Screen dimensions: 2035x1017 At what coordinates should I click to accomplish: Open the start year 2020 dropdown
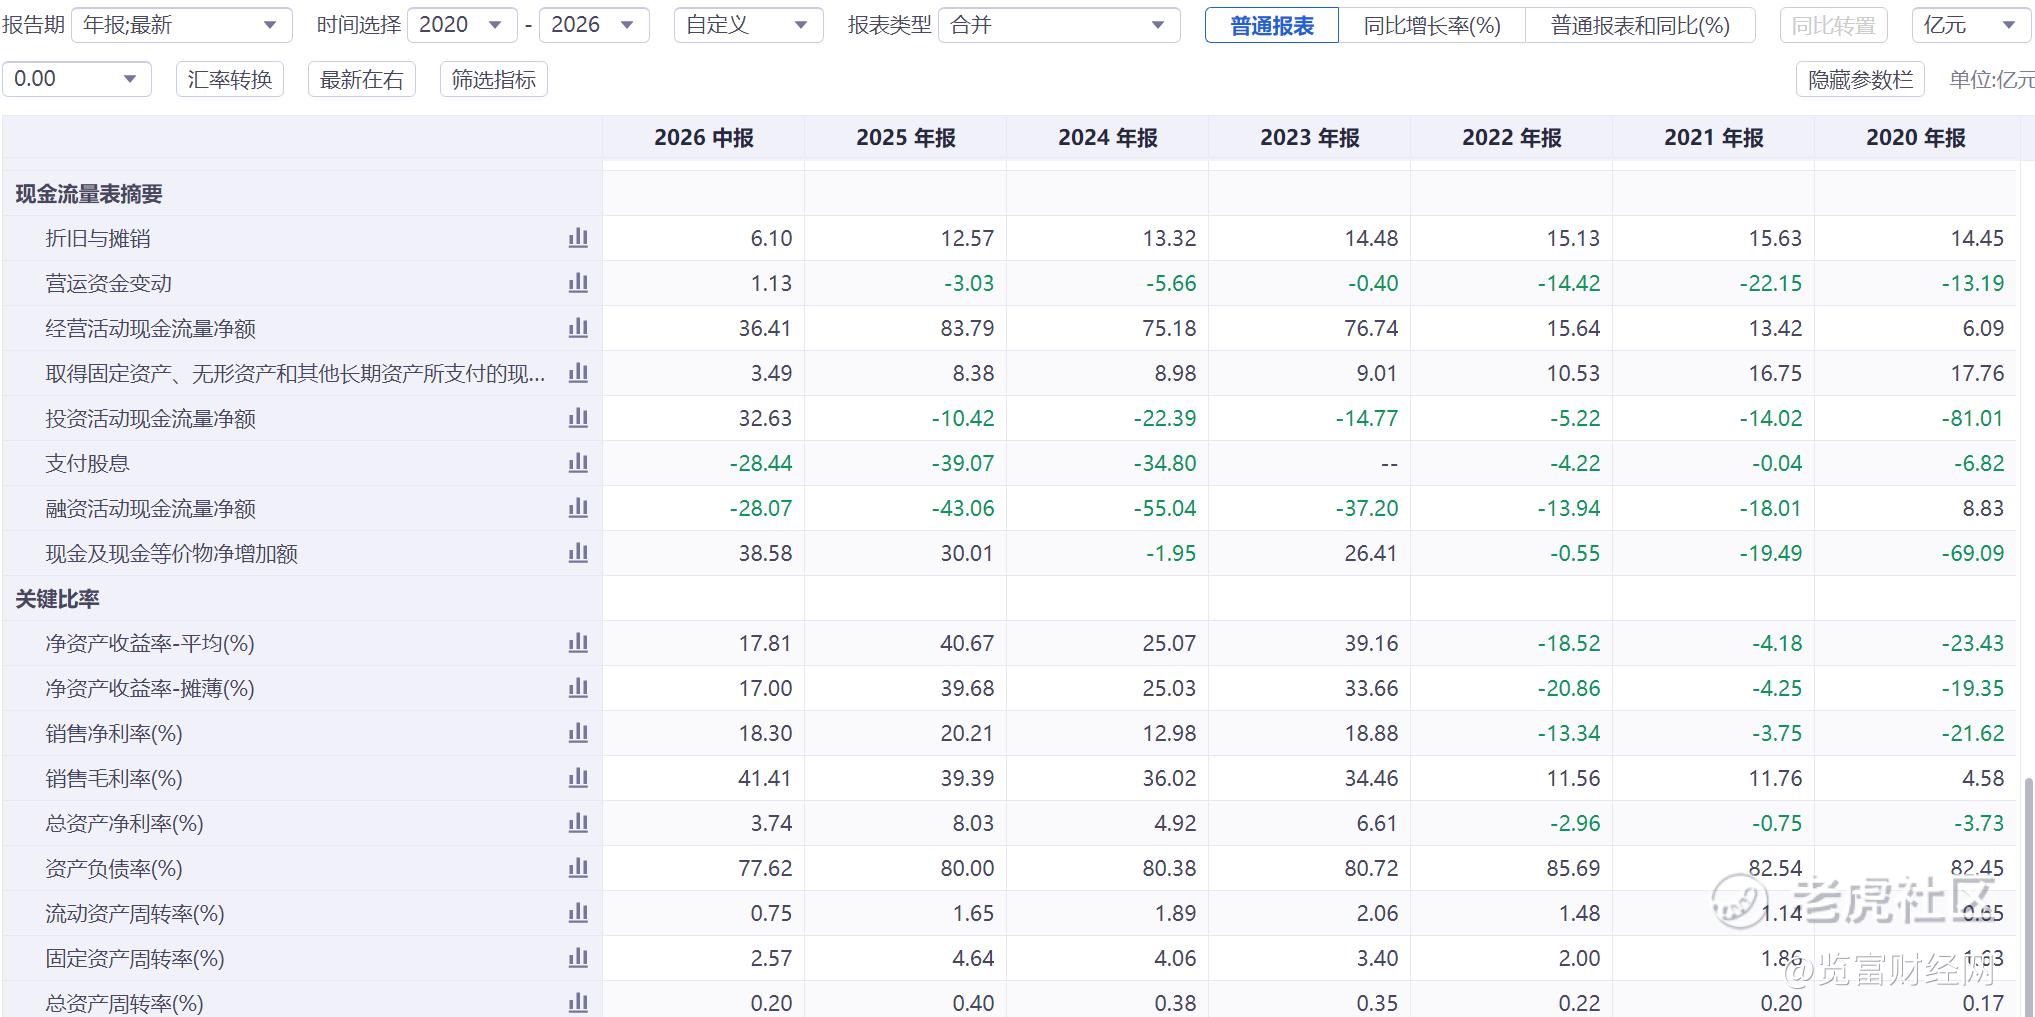click(462, 25)
